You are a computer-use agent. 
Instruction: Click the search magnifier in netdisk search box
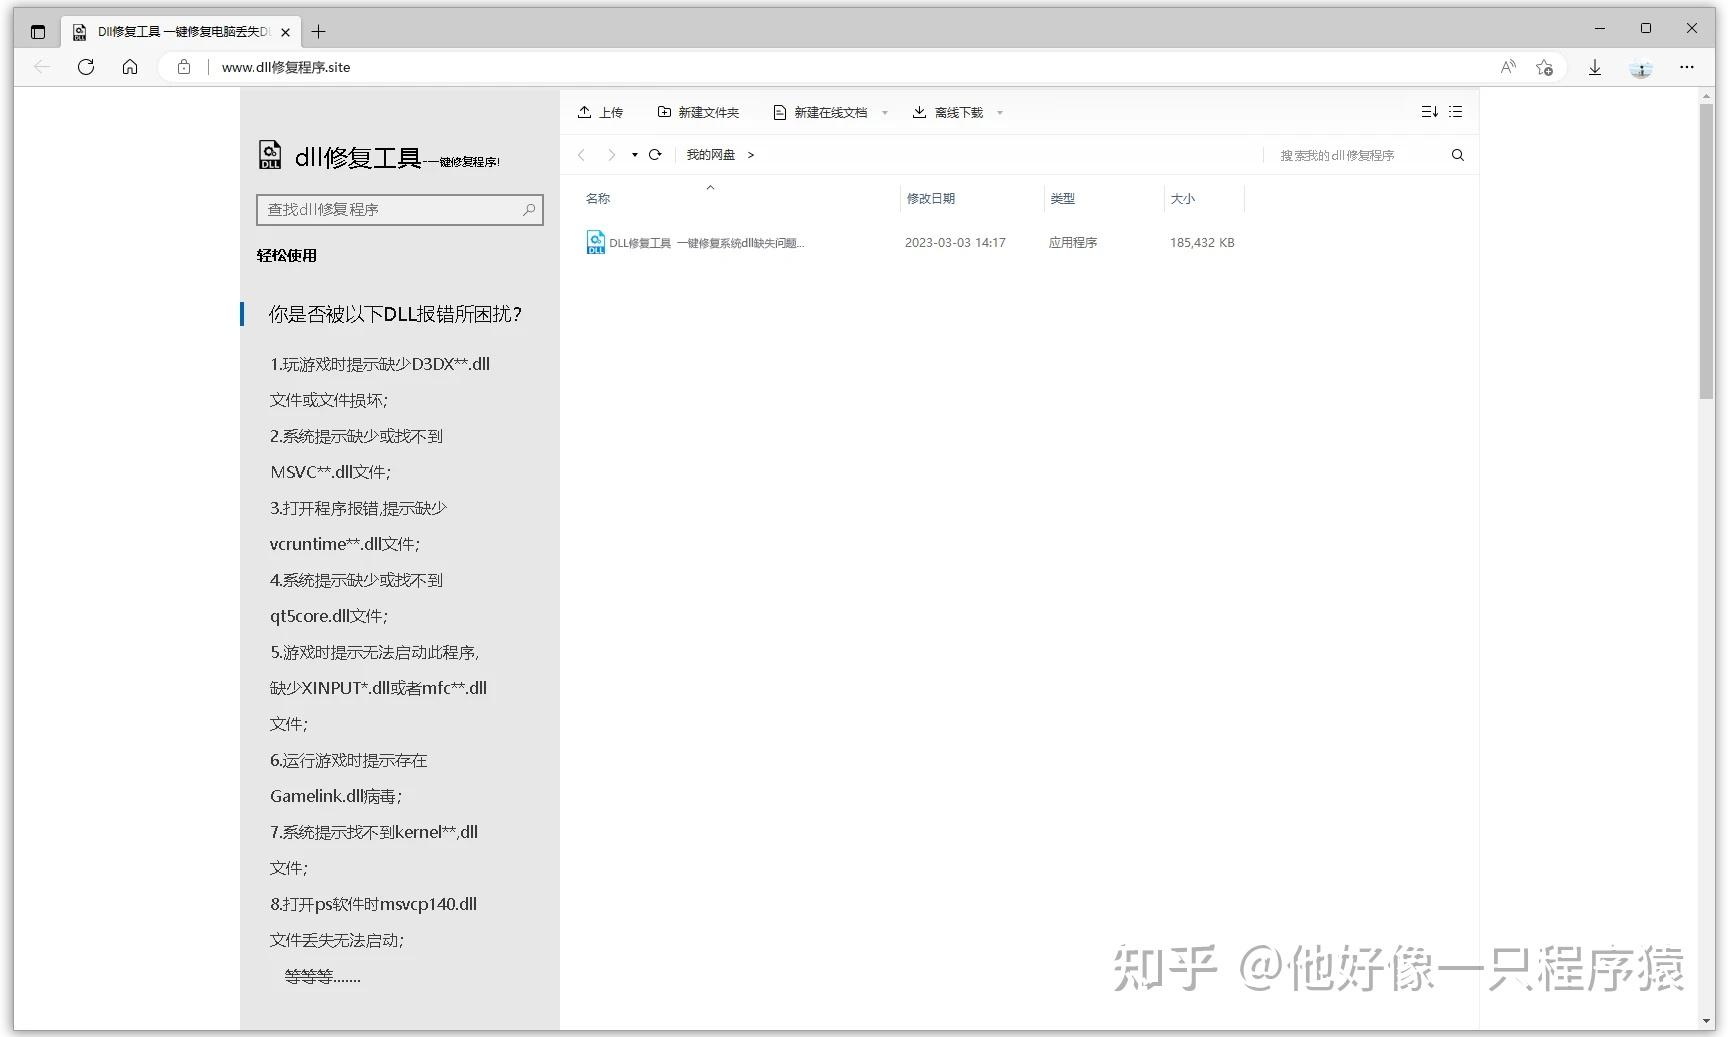[x=1457, y=155]
